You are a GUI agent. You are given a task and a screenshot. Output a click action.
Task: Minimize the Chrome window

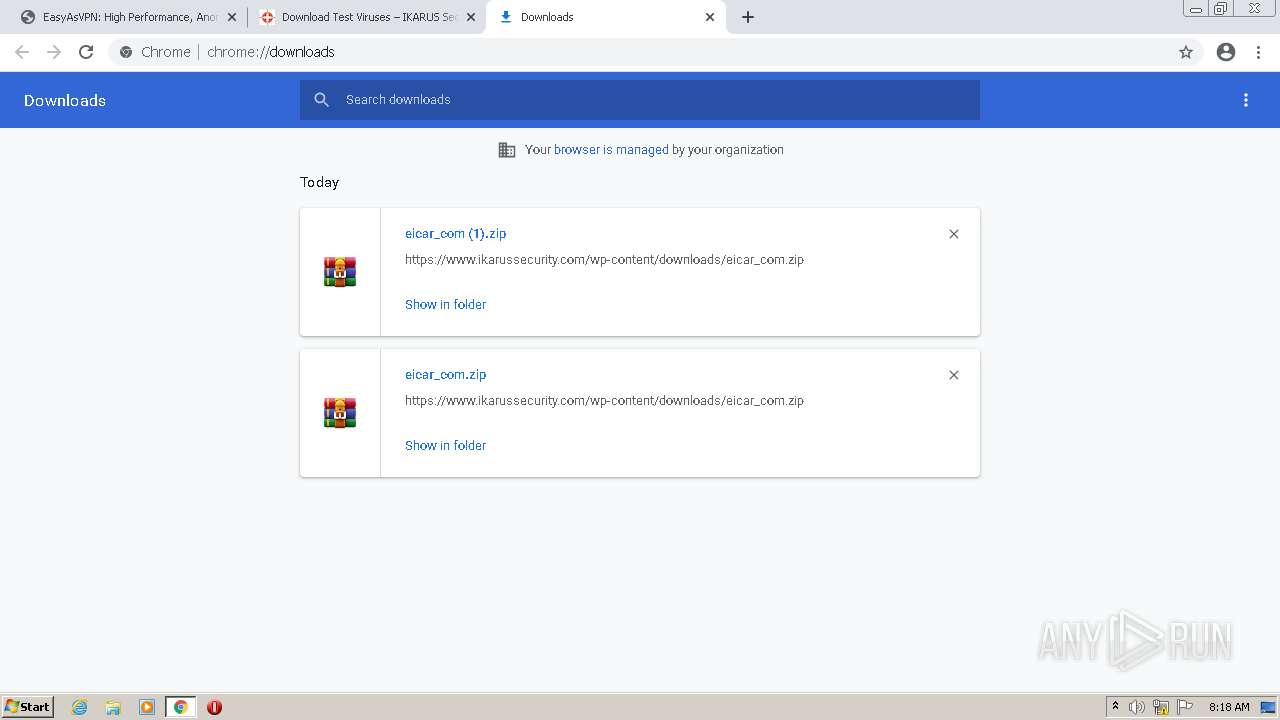coord(1196,8)
